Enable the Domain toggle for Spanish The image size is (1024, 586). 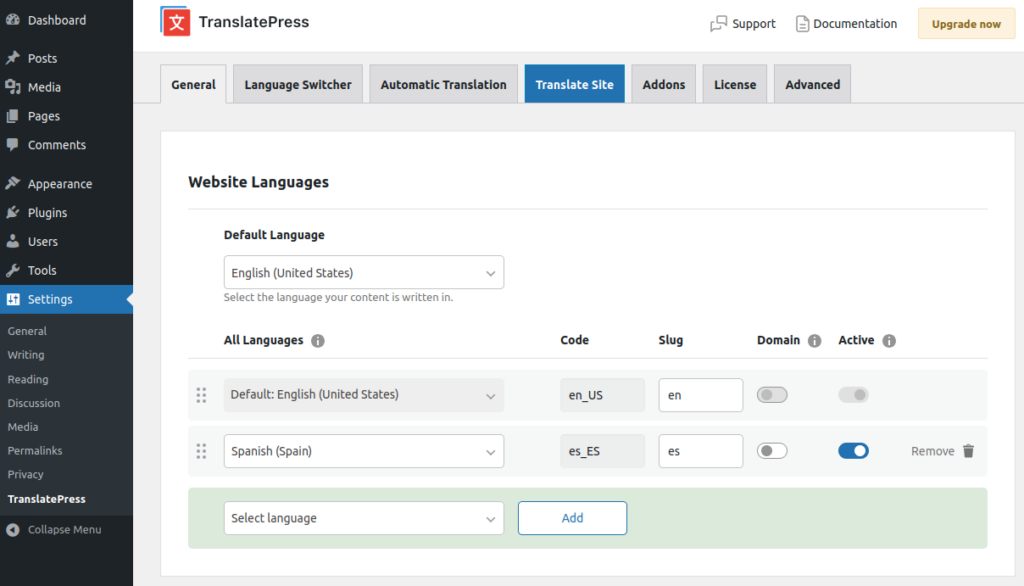pyautogui.click(x=772, y=451)
